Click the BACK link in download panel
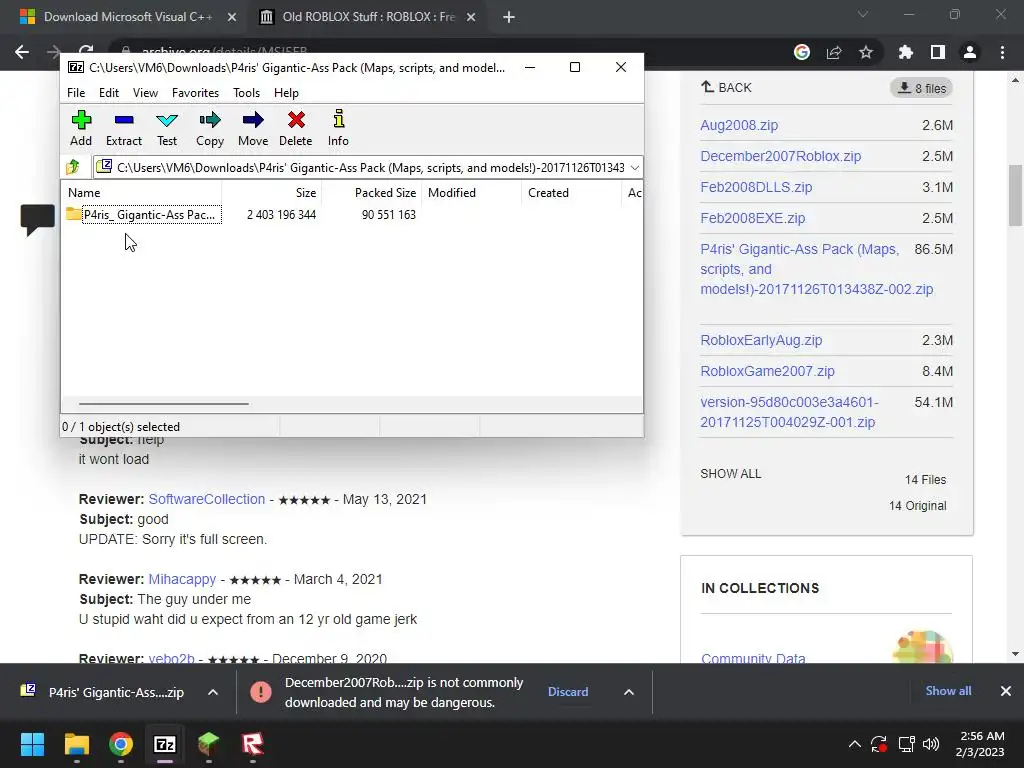Viewport: 1024px width, 768px height. click(x=726, y=88)
